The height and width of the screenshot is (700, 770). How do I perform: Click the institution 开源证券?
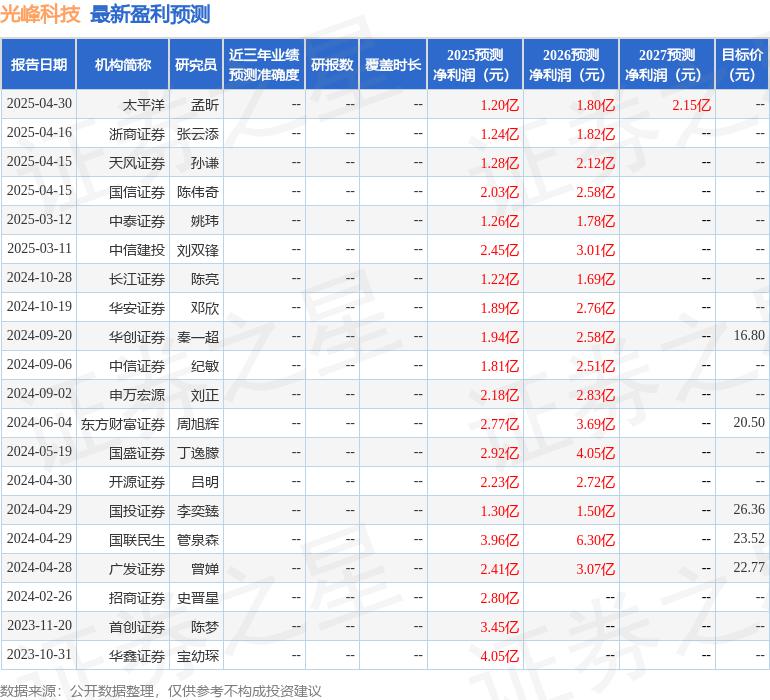[137, 481]
